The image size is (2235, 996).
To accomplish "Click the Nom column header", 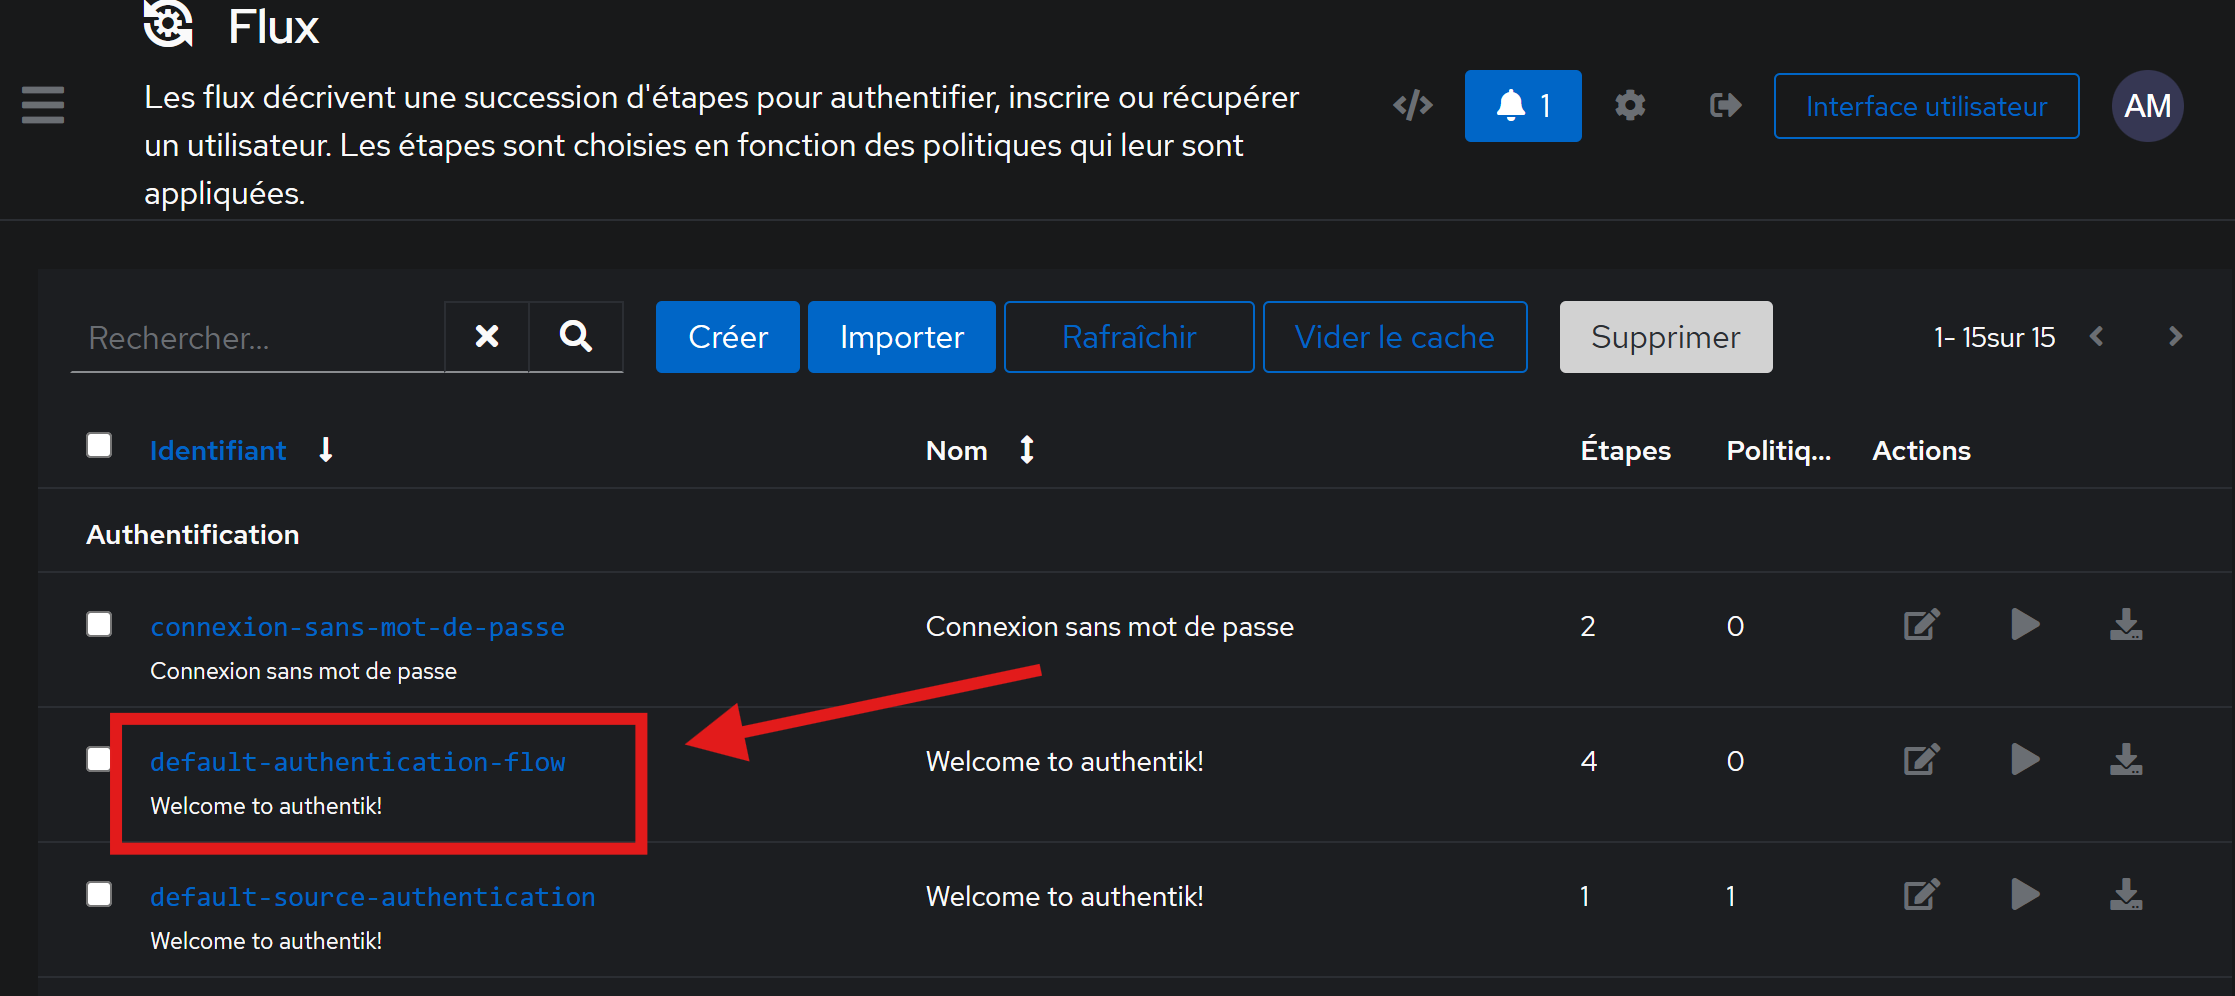I will pos(957,451).
